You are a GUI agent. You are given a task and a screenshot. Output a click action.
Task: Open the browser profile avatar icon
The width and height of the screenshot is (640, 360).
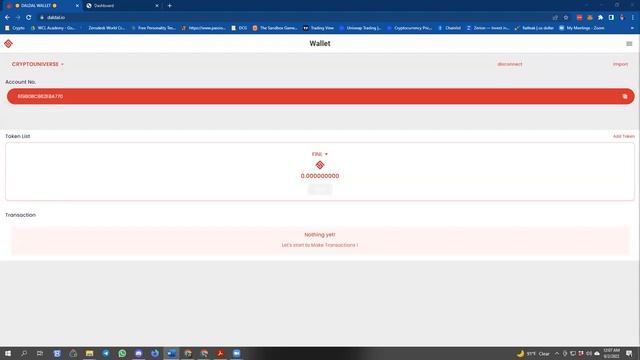pyautogui.click(x=622, y=18)
